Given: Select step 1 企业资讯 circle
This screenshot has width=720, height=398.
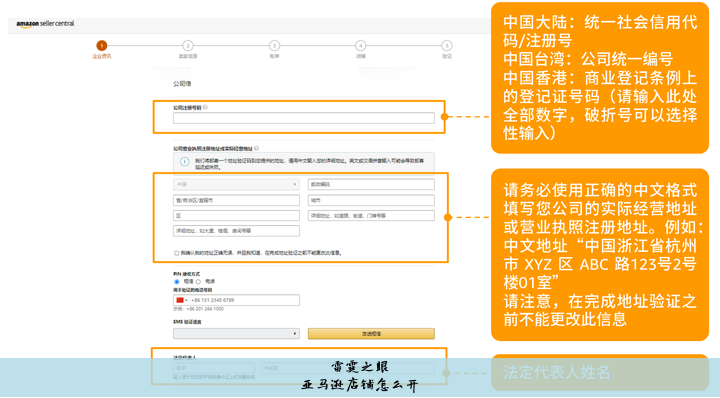Looking at the screenshot, I should pyautogui.click(x=101, y=45).
